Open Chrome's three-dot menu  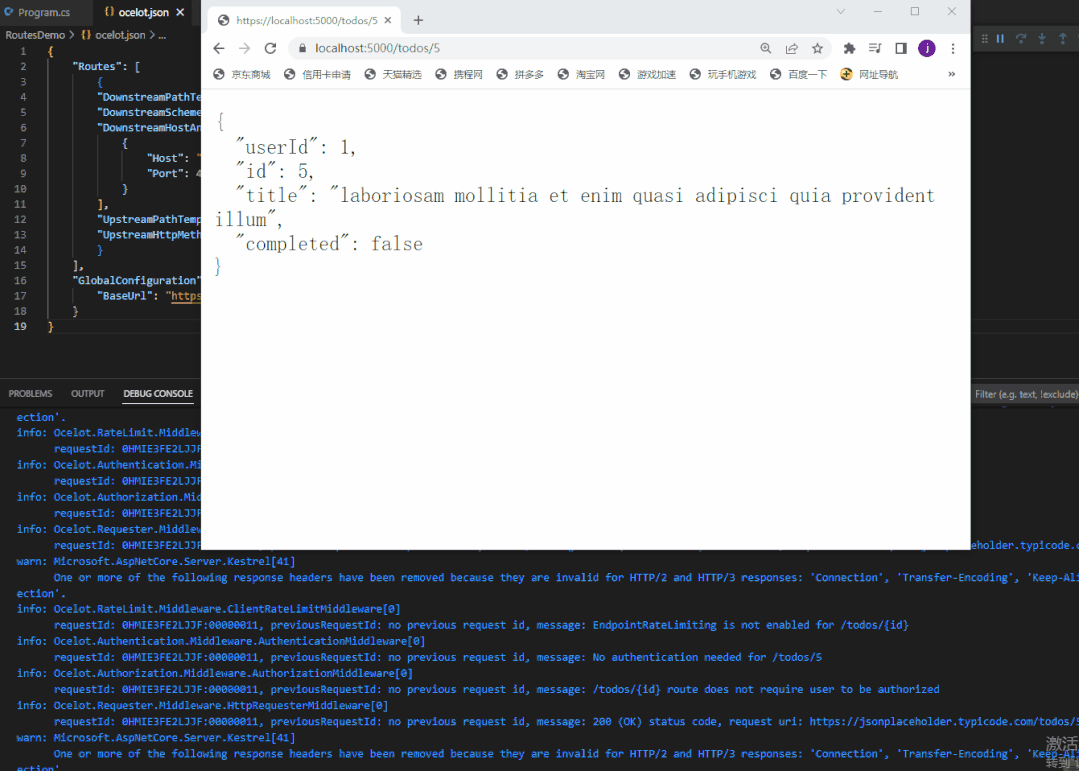(952, 48)
